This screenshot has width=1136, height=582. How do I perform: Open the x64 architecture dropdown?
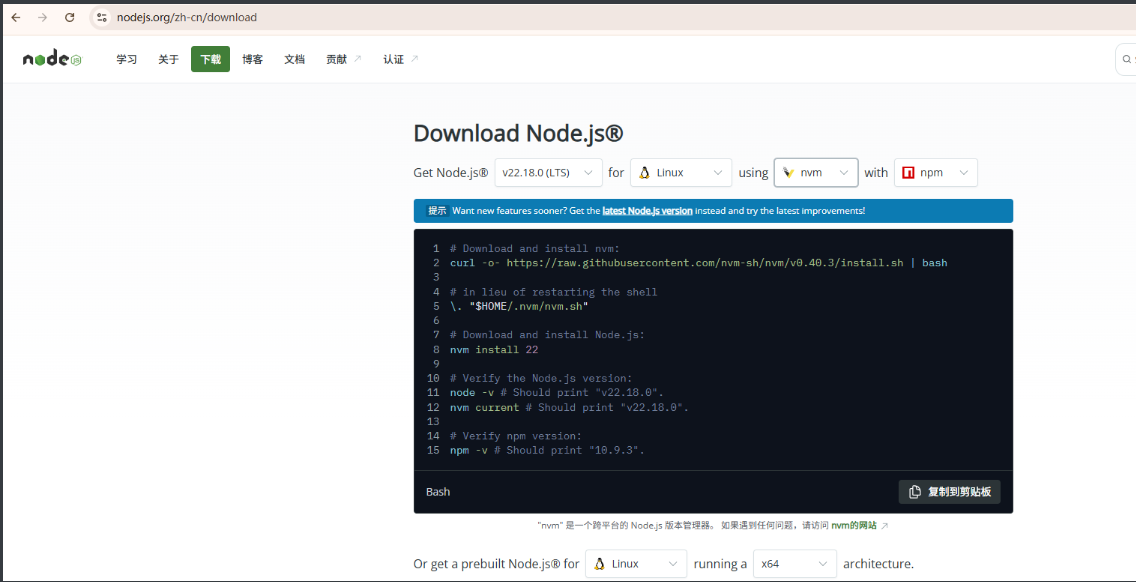[x=795, y=563]
